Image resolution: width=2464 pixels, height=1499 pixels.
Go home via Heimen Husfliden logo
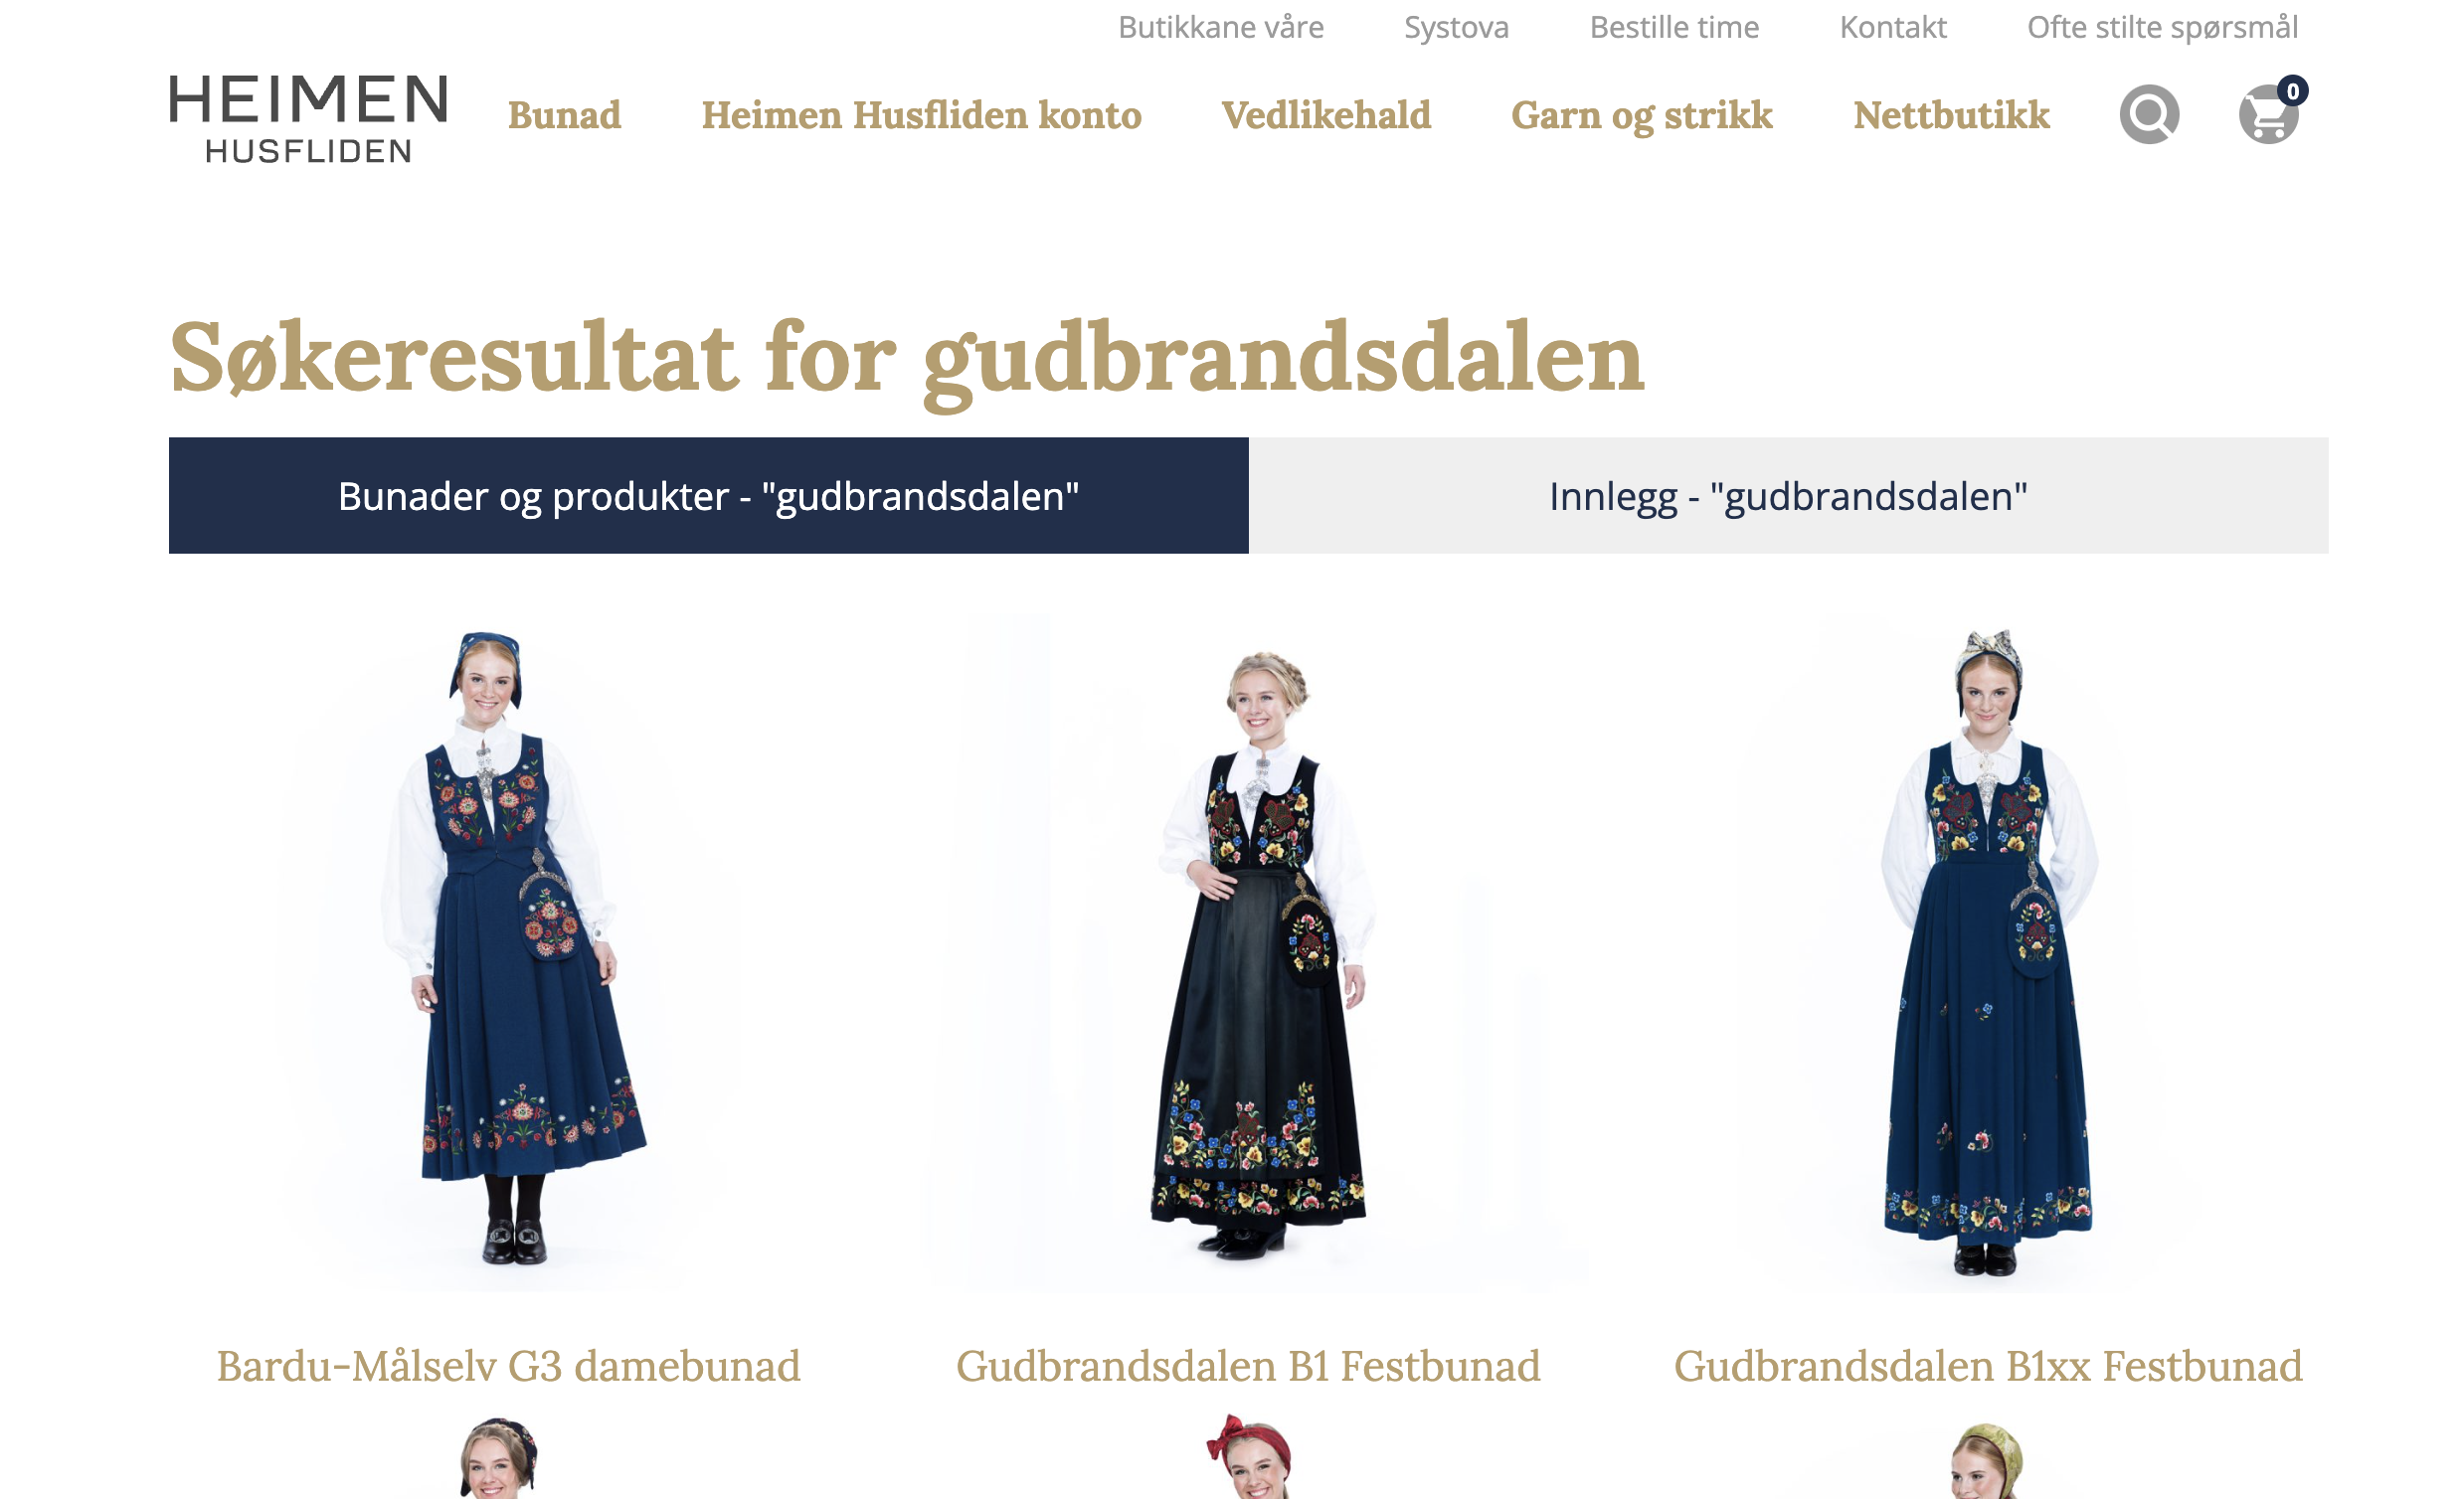point(308,118)
